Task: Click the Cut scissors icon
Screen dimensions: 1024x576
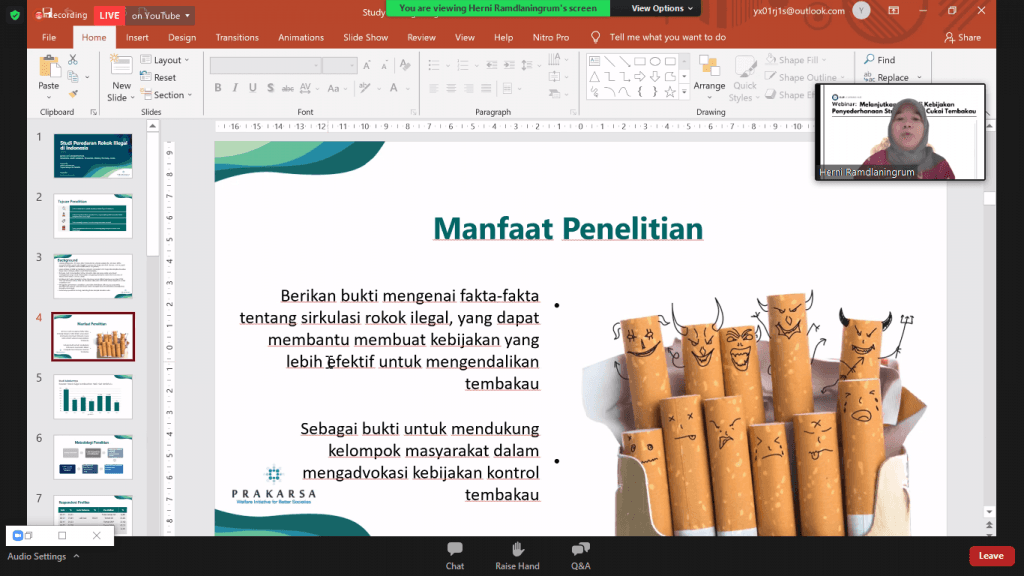Action: tap(72, 59)
